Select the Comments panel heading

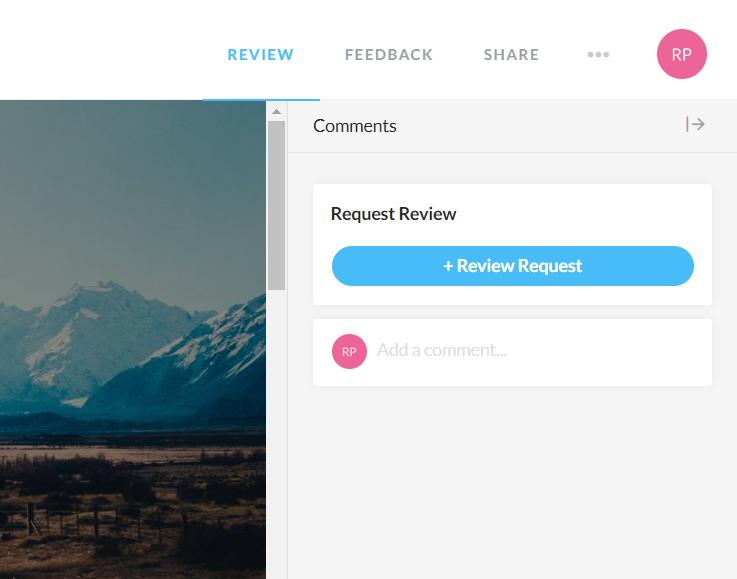click(355, 126)
